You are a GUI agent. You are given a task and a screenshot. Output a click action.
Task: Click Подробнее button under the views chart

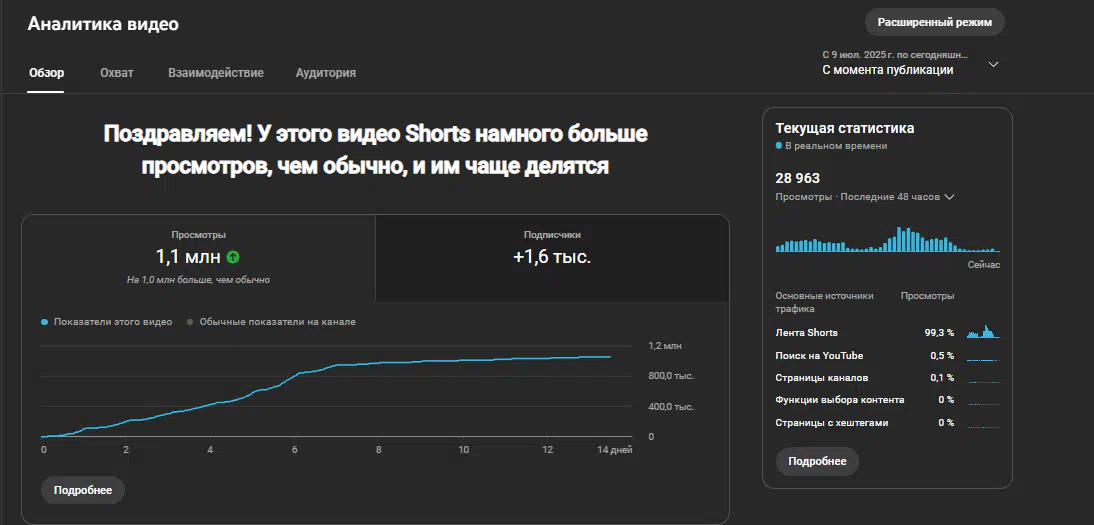click(x=83, y=490)
